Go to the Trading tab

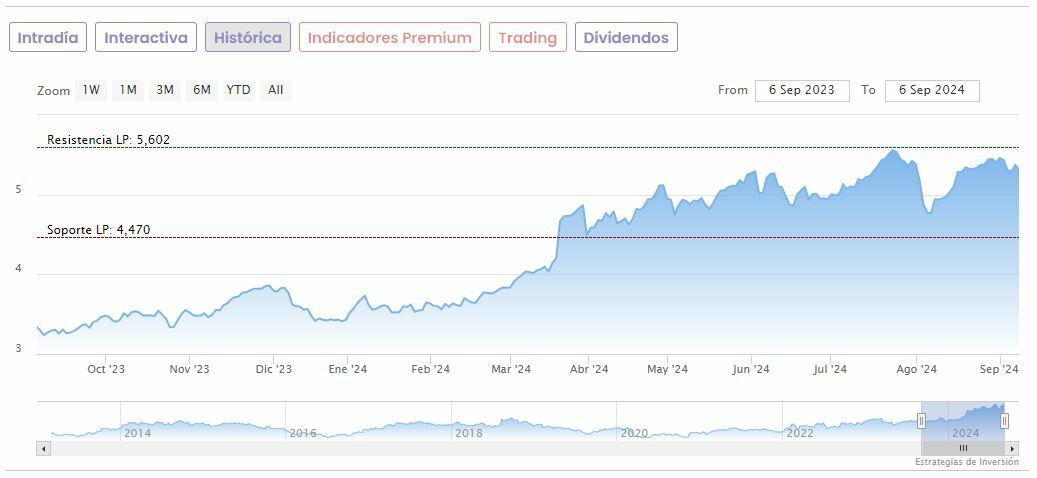point(527,38)
